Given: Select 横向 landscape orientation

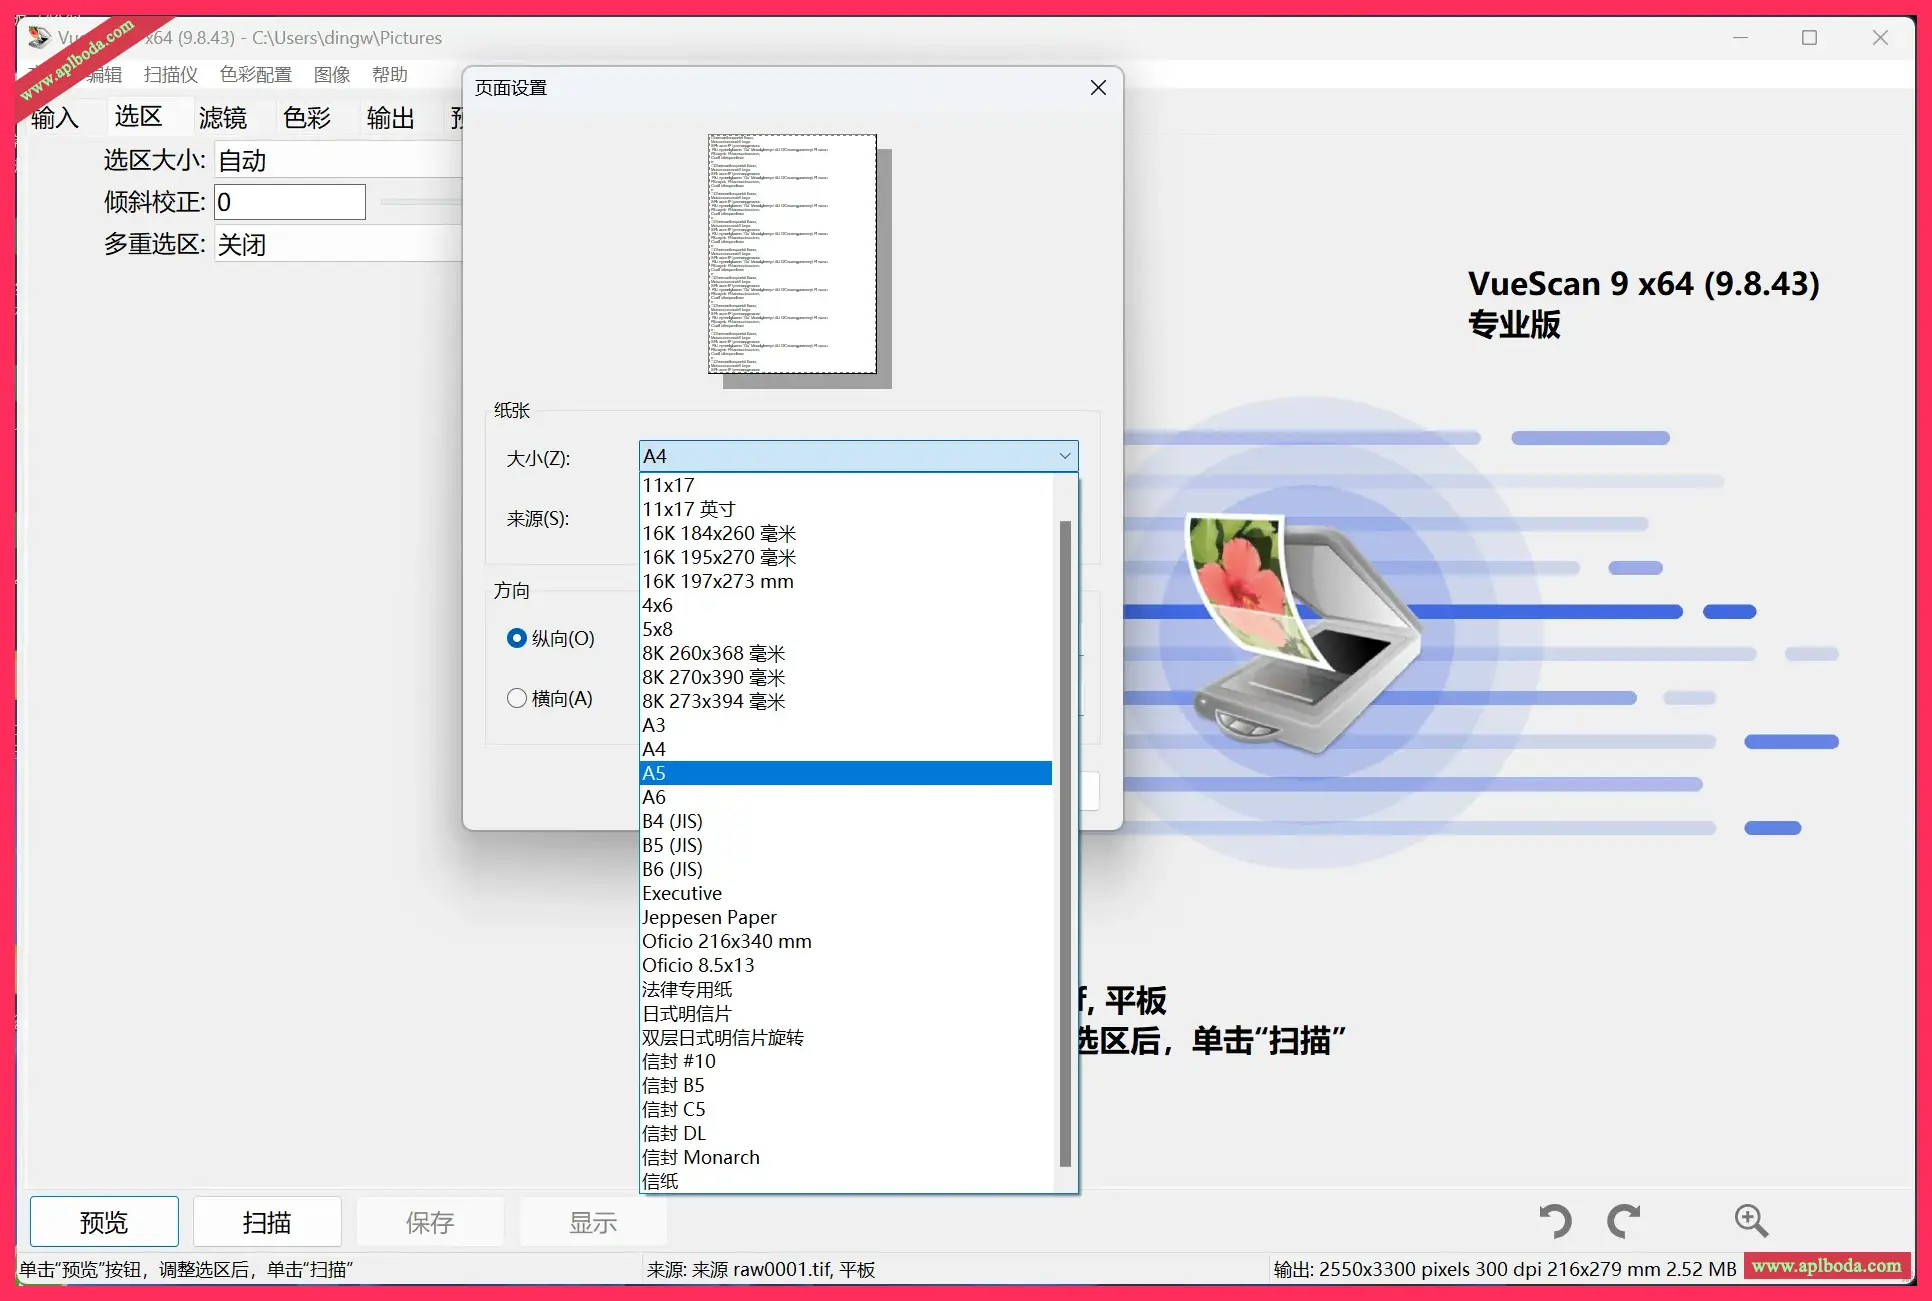Looking at the screenshot, I should point(517,698).
